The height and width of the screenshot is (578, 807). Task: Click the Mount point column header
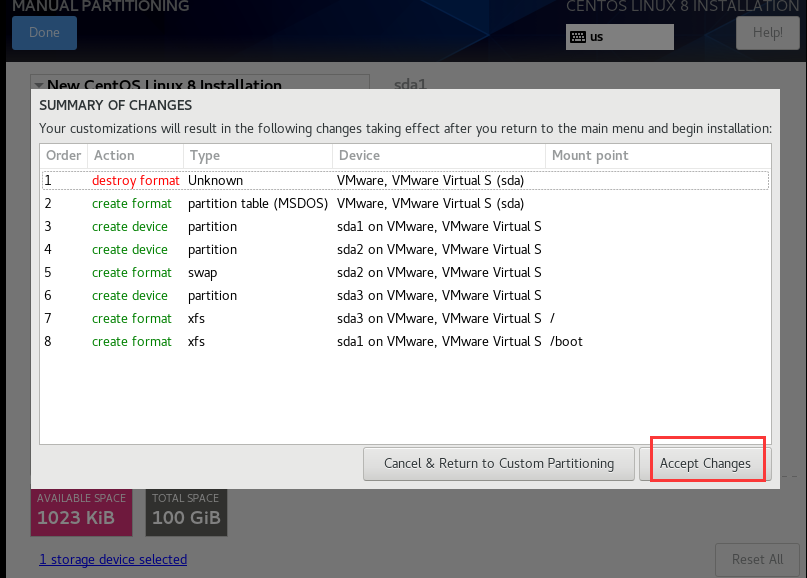tap(658, 155)
